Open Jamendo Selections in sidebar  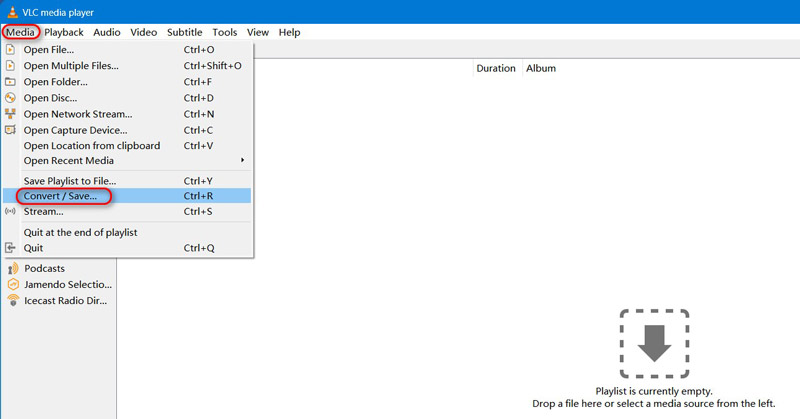(68, 284)
